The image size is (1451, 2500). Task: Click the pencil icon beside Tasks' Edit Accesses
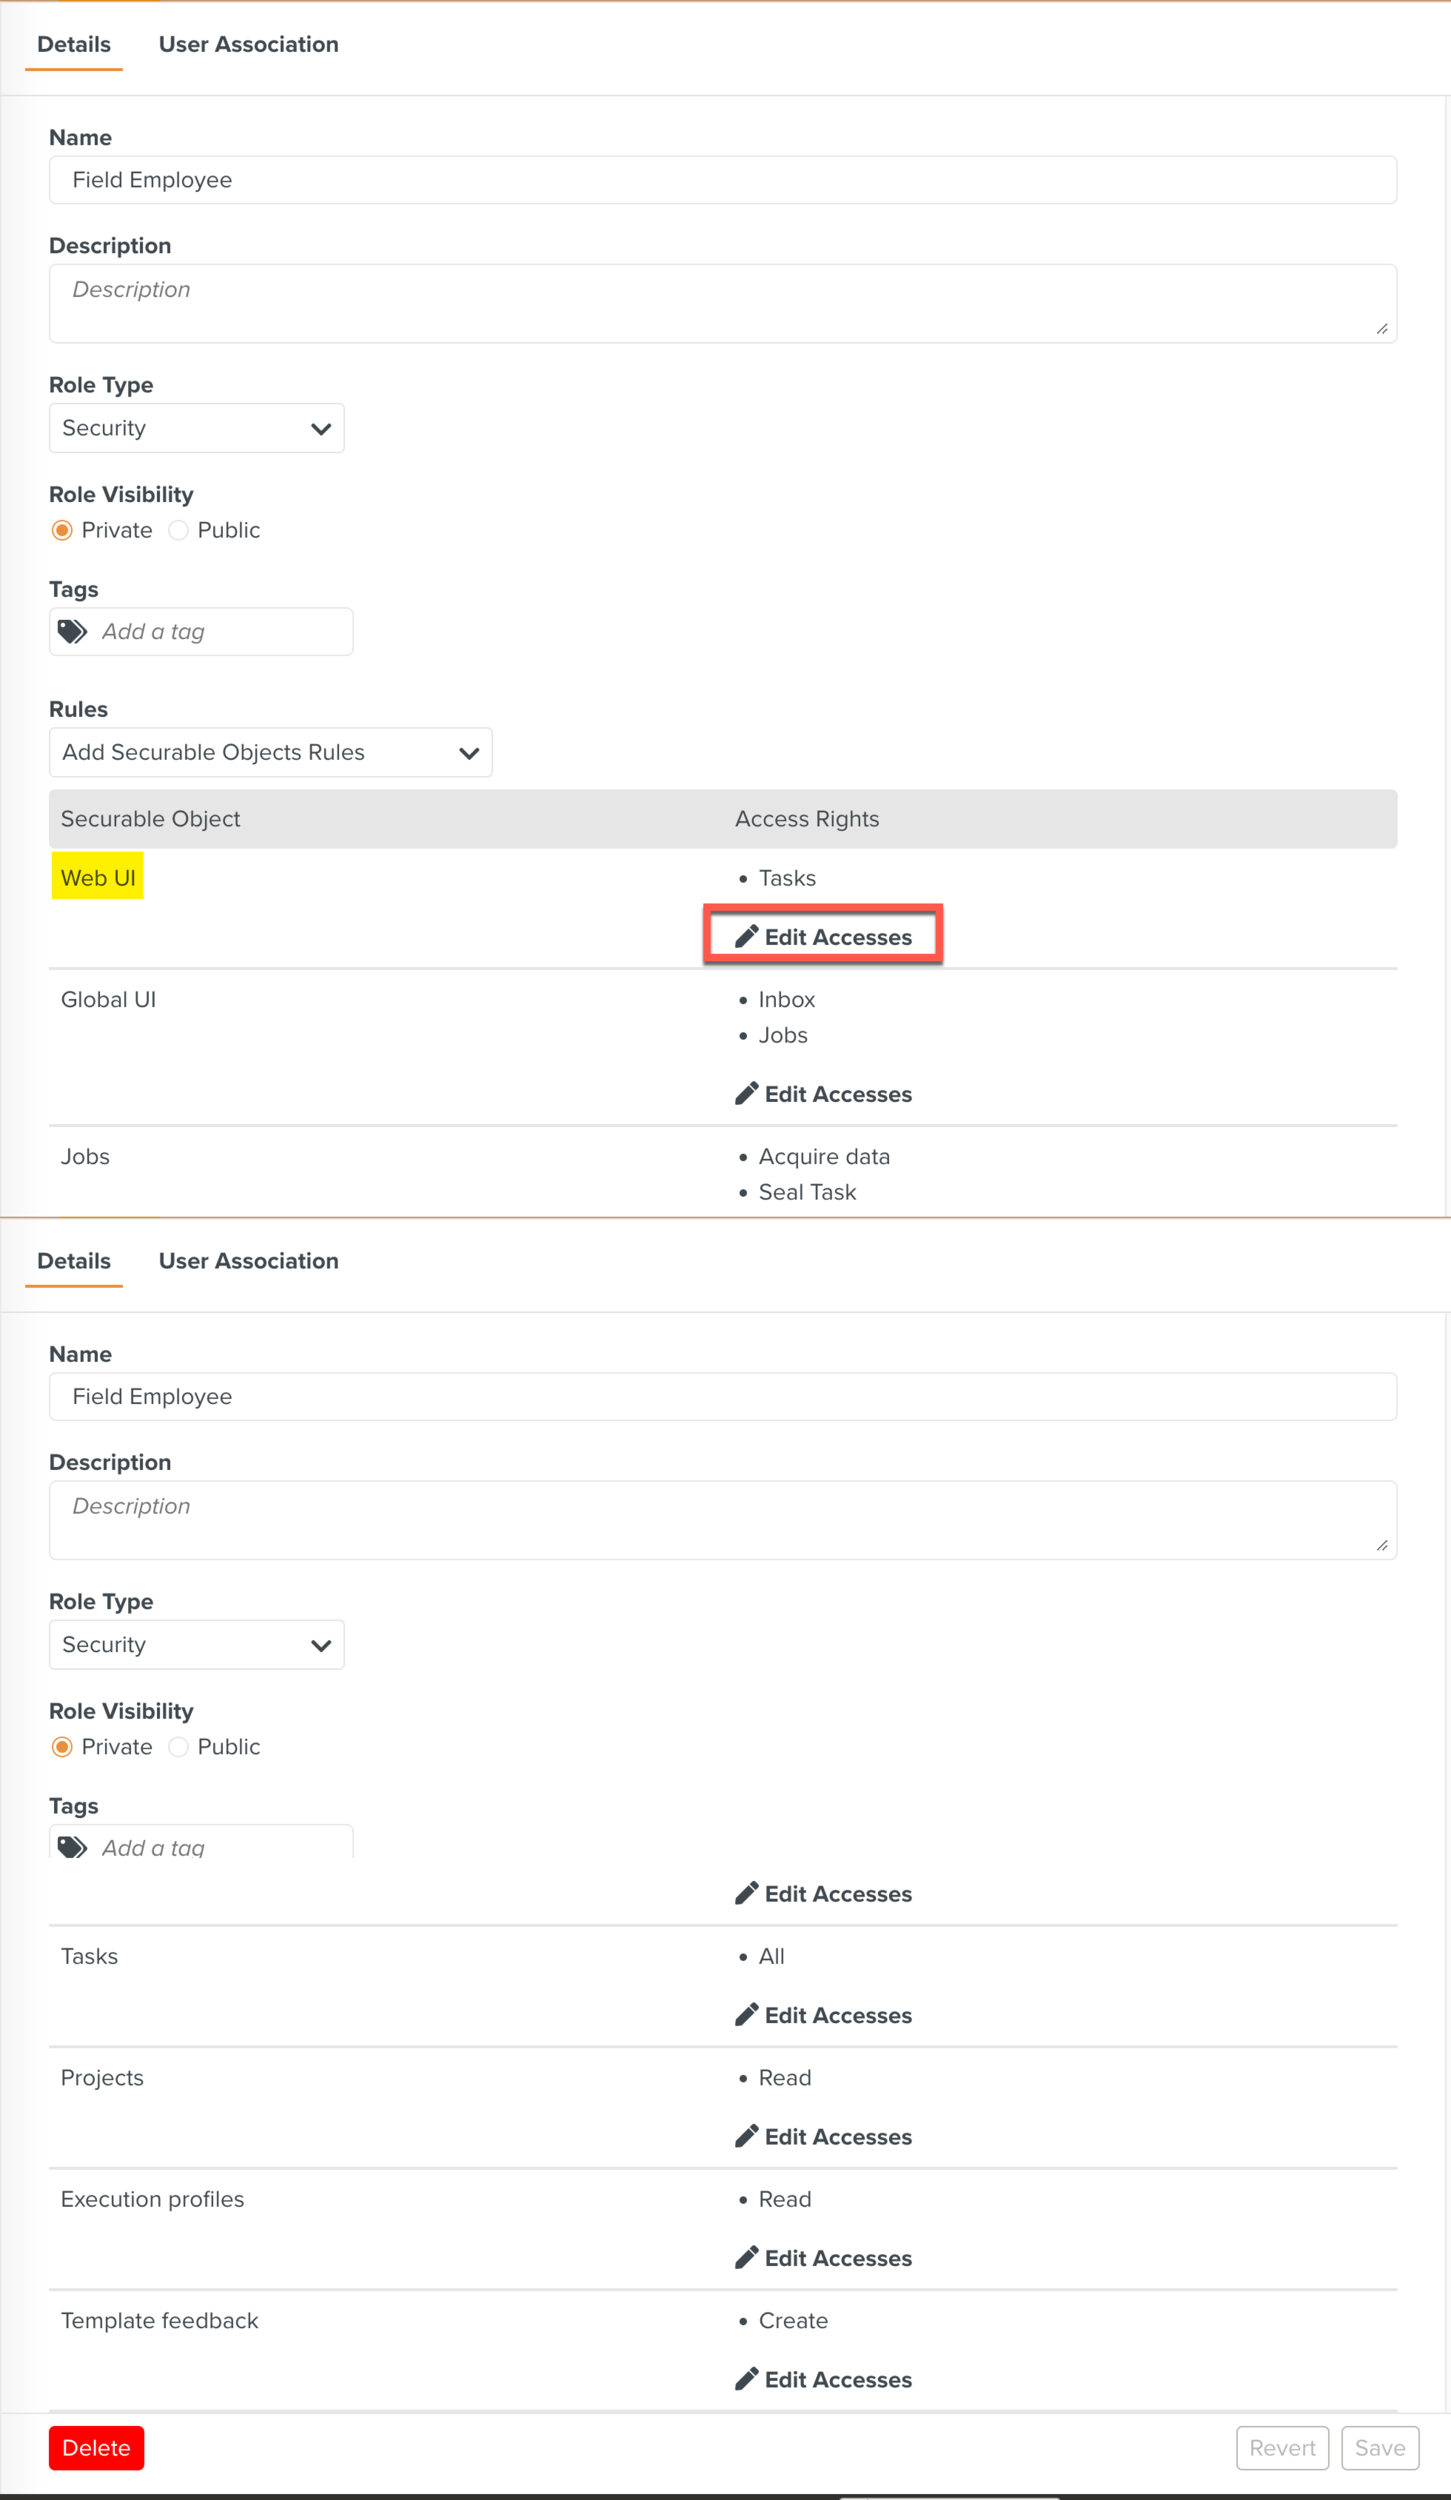click(x=746, y=2014)
